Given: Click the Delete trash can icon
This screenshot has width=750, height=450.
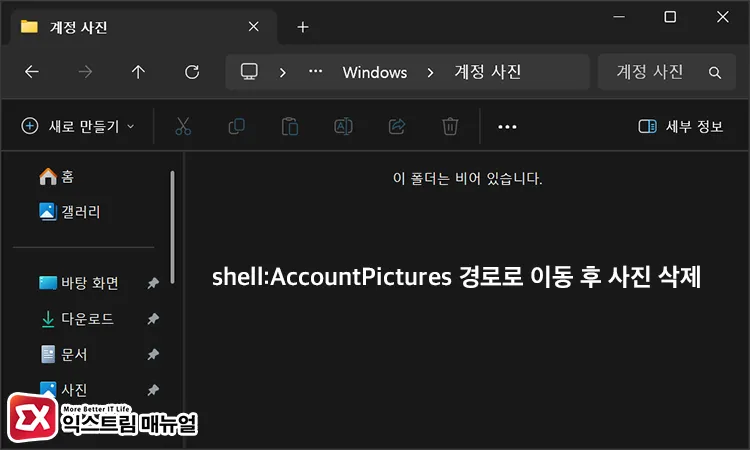Looking at the screenshot, I should (x=450, y=126).
